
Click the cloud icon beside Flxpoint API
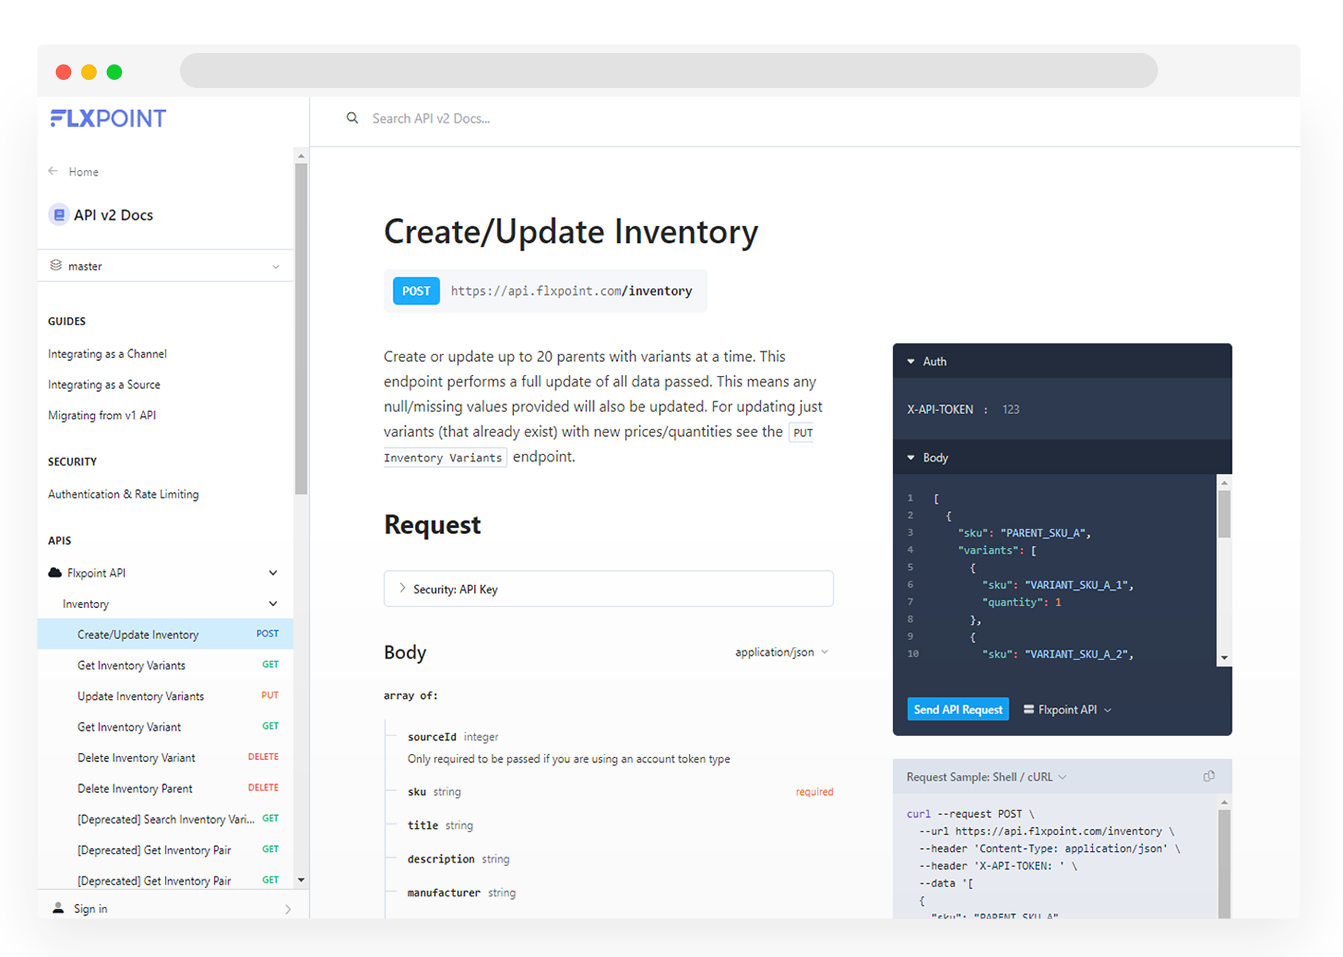55,573
